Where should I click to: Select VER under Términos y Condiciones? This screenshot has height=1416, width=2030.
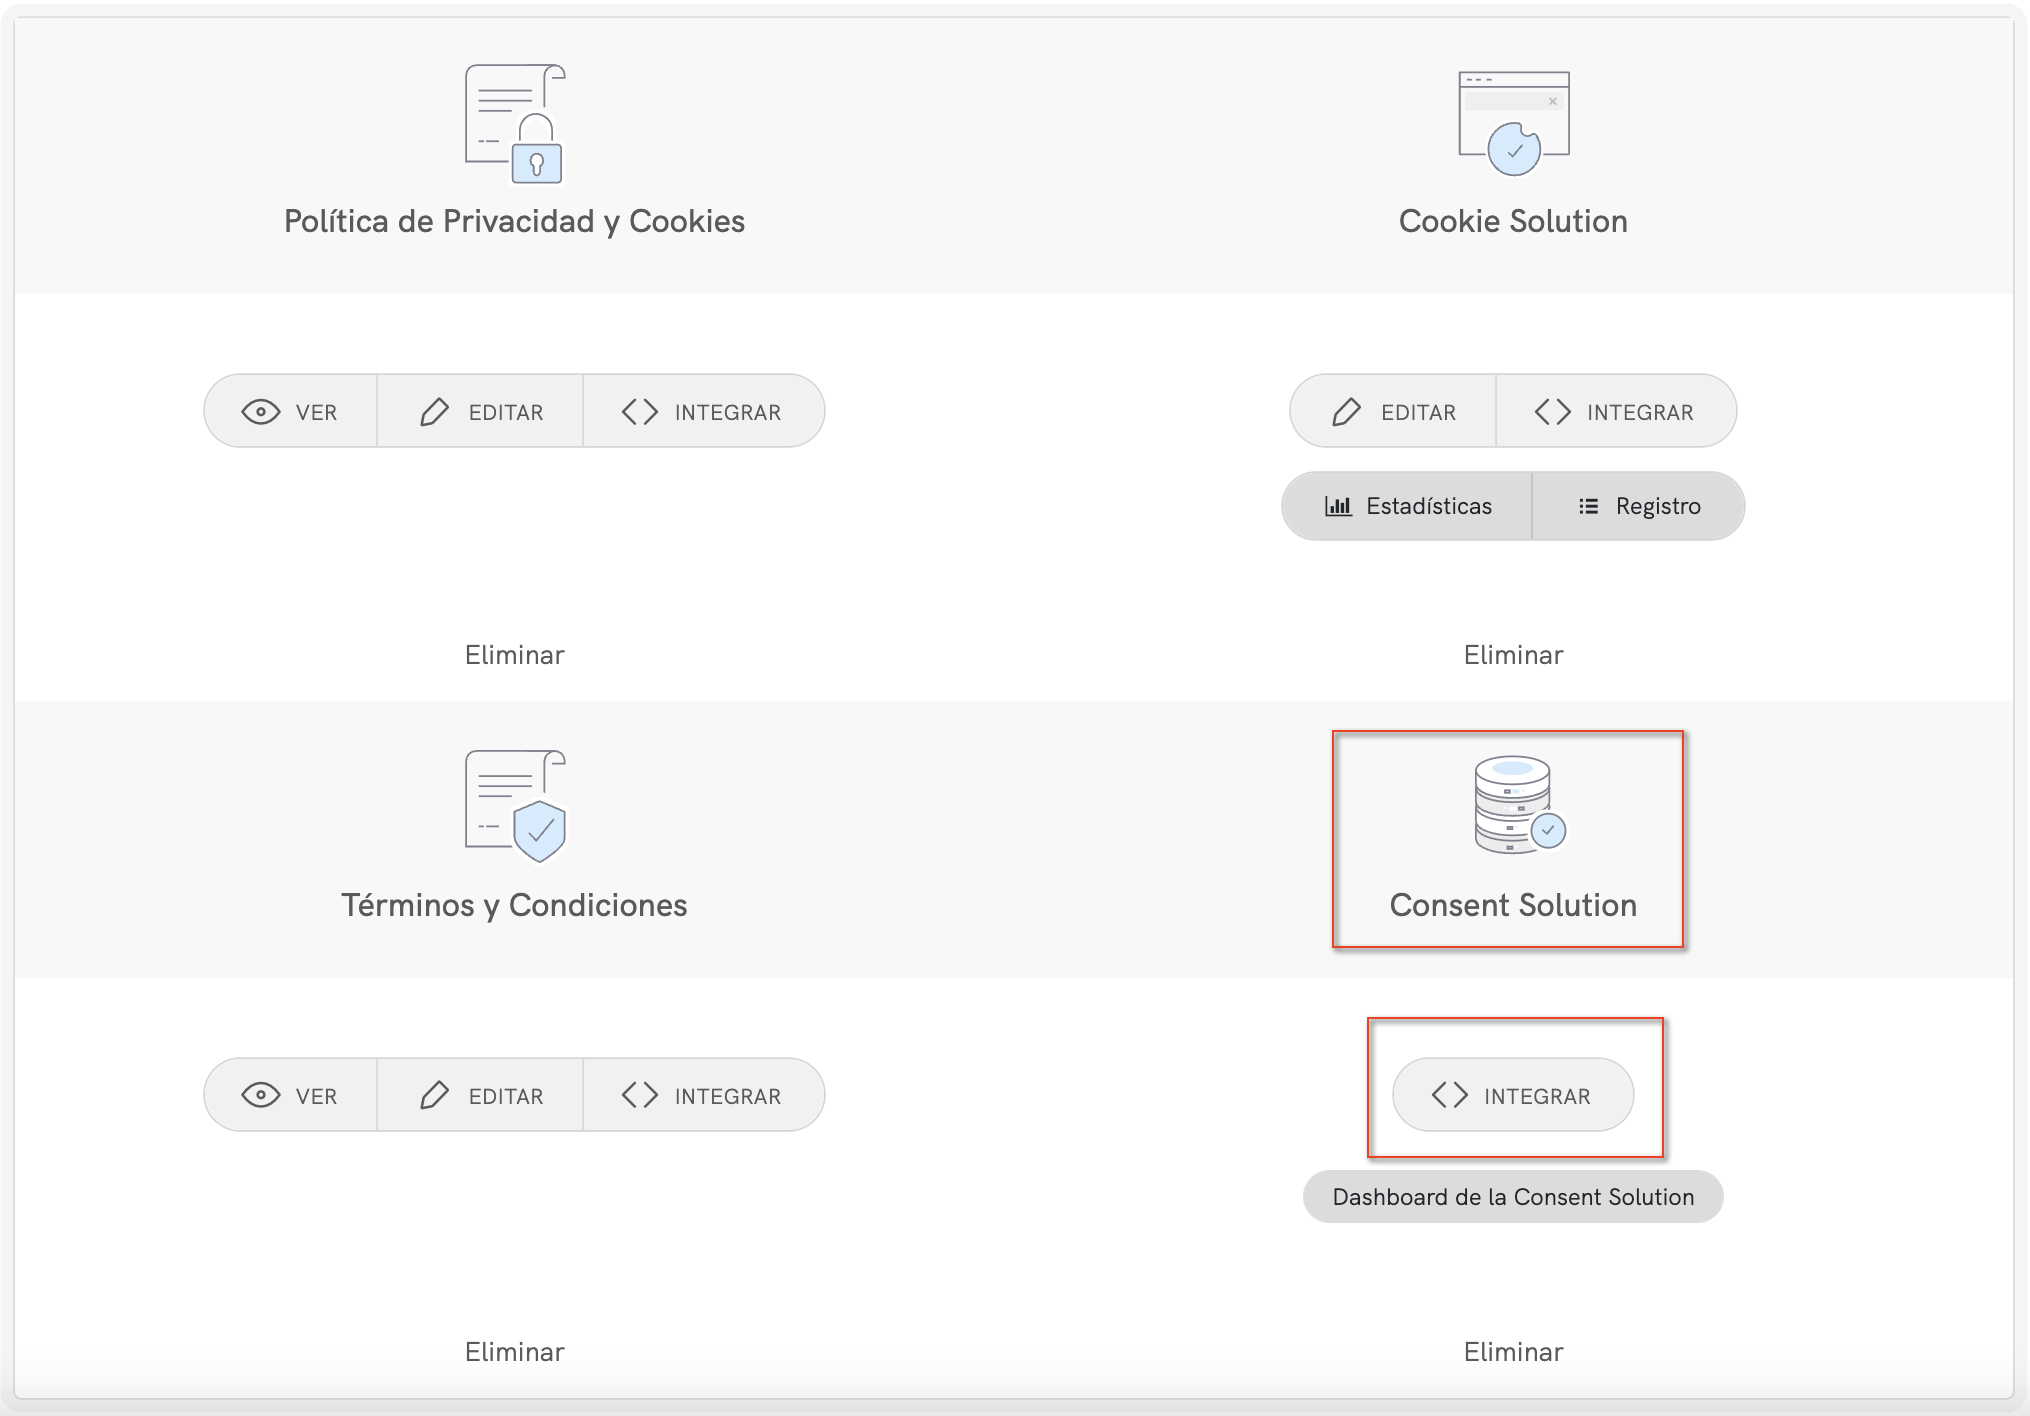(x=290, y=1095)
